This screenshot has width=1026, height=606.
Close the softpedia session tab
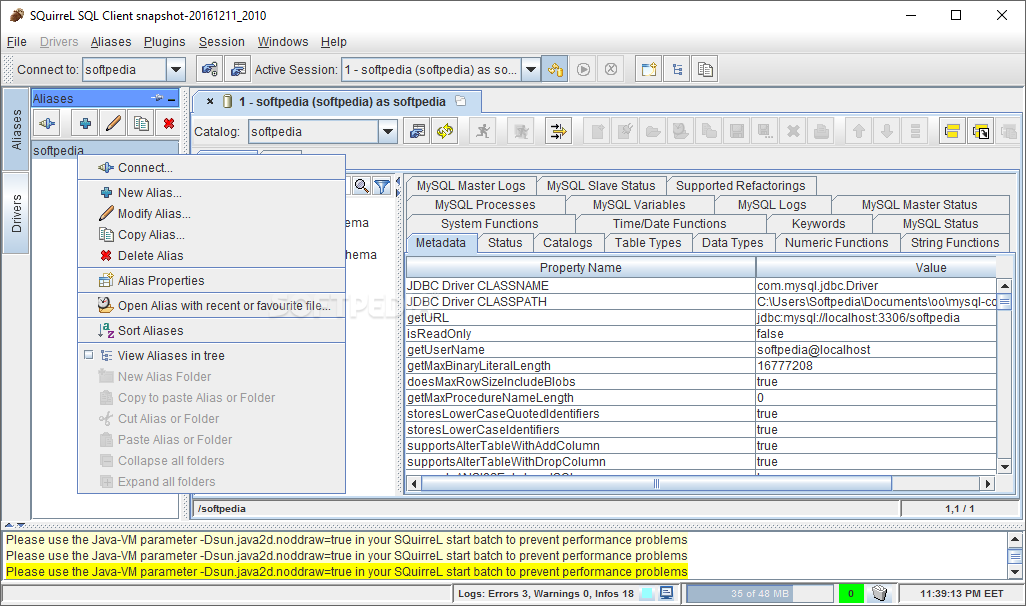tap(209, 101)
